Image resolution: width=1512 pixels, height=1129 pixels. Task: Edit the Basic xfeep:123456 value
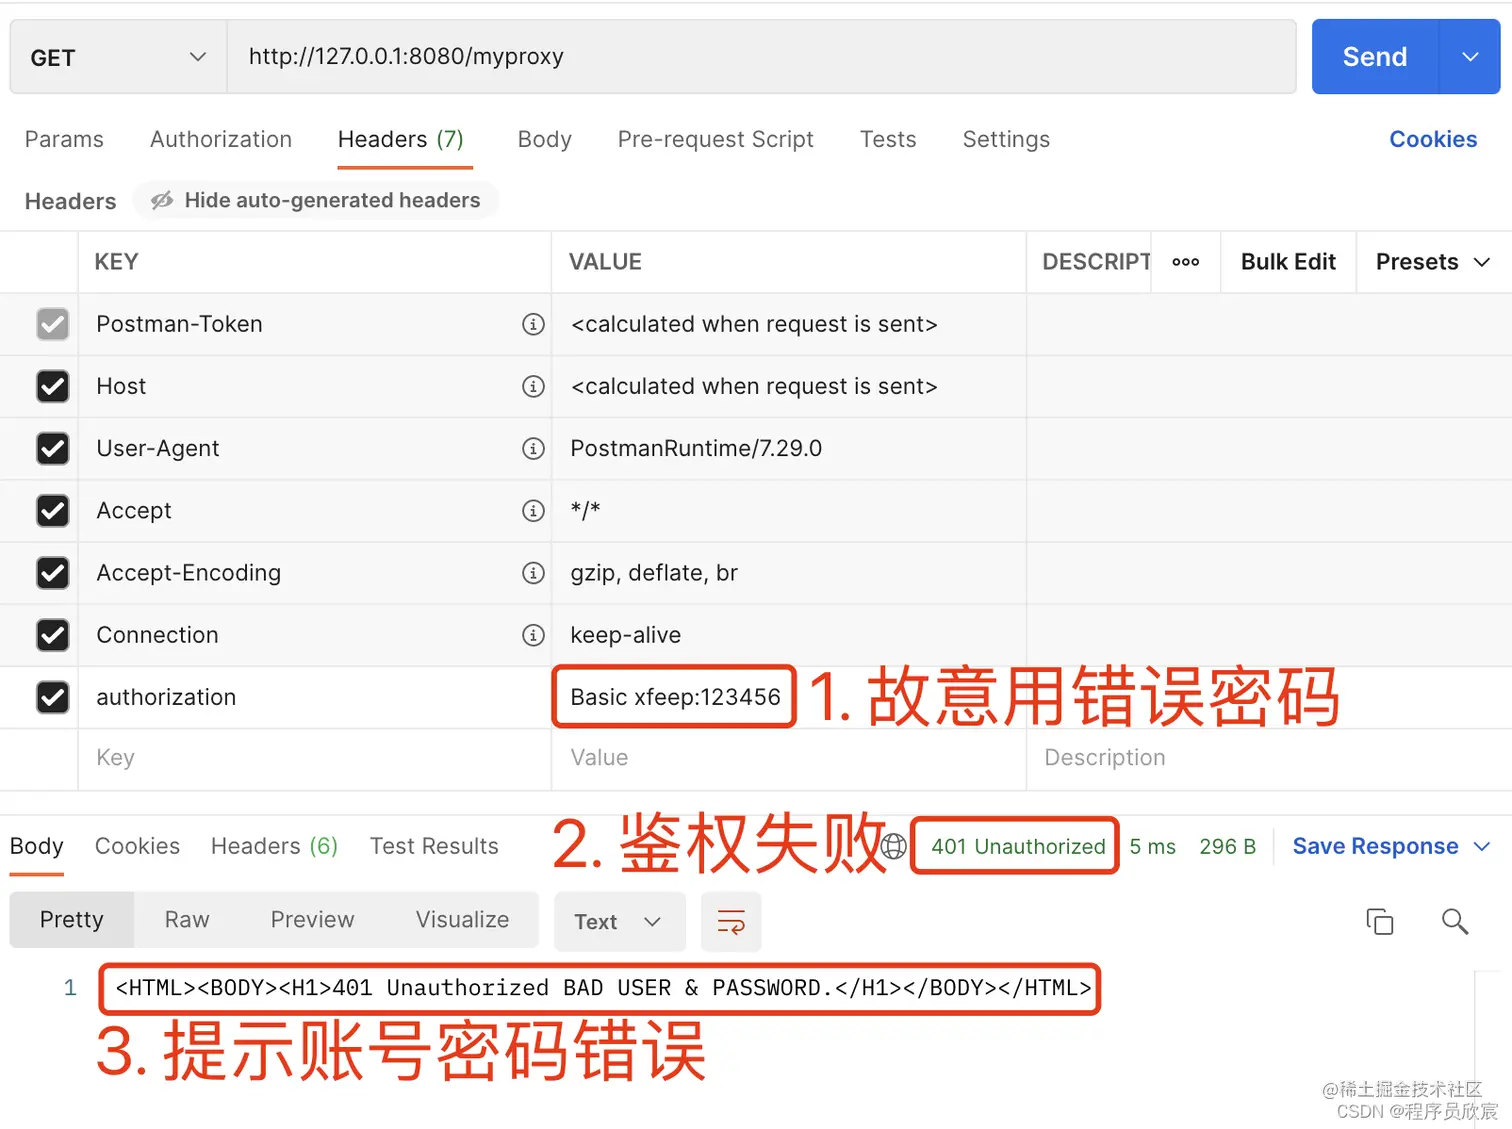click(675, 697)
